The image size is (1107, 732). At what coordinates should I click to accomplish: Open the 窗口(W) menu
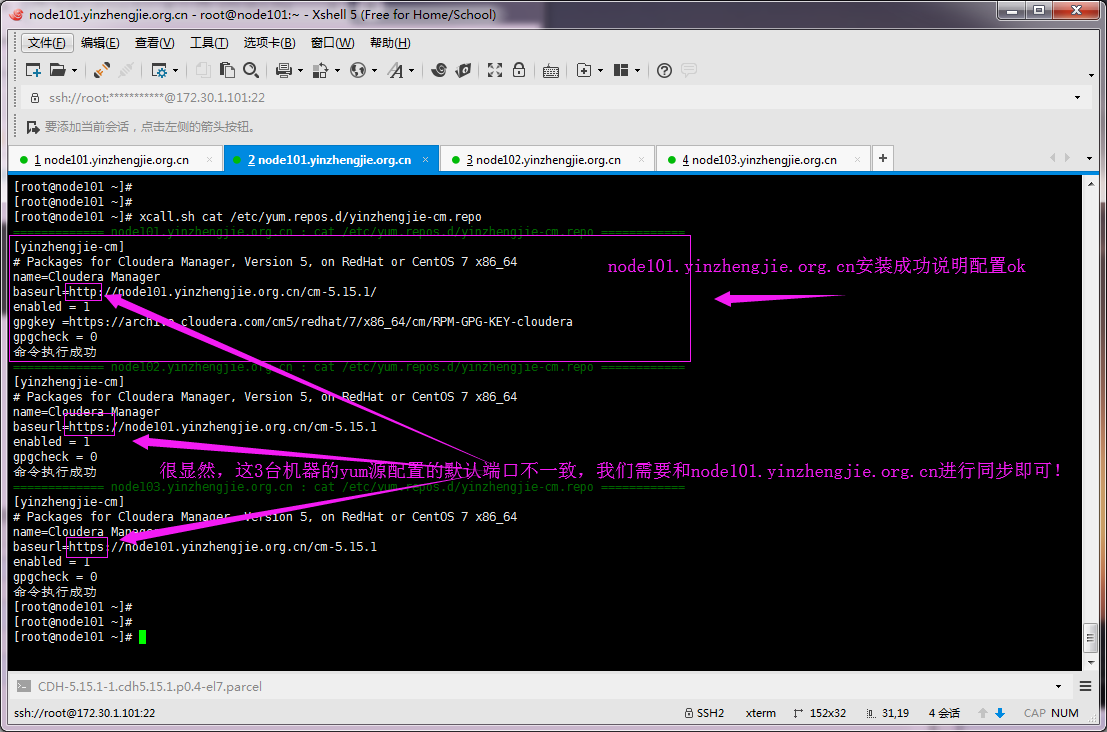tap(332, 43)
